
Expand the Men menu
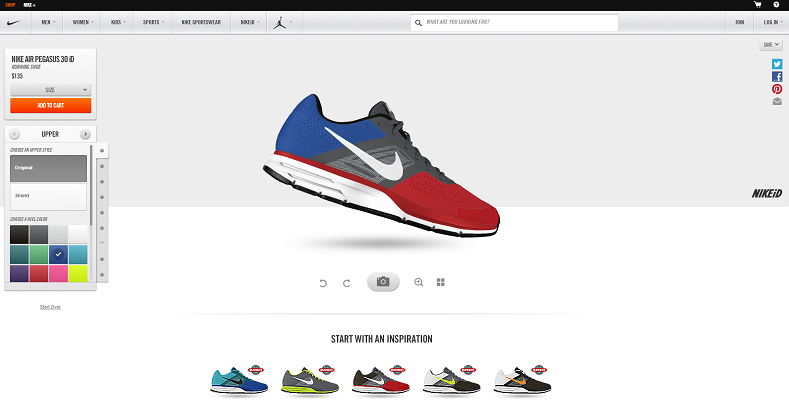(48, 22)
